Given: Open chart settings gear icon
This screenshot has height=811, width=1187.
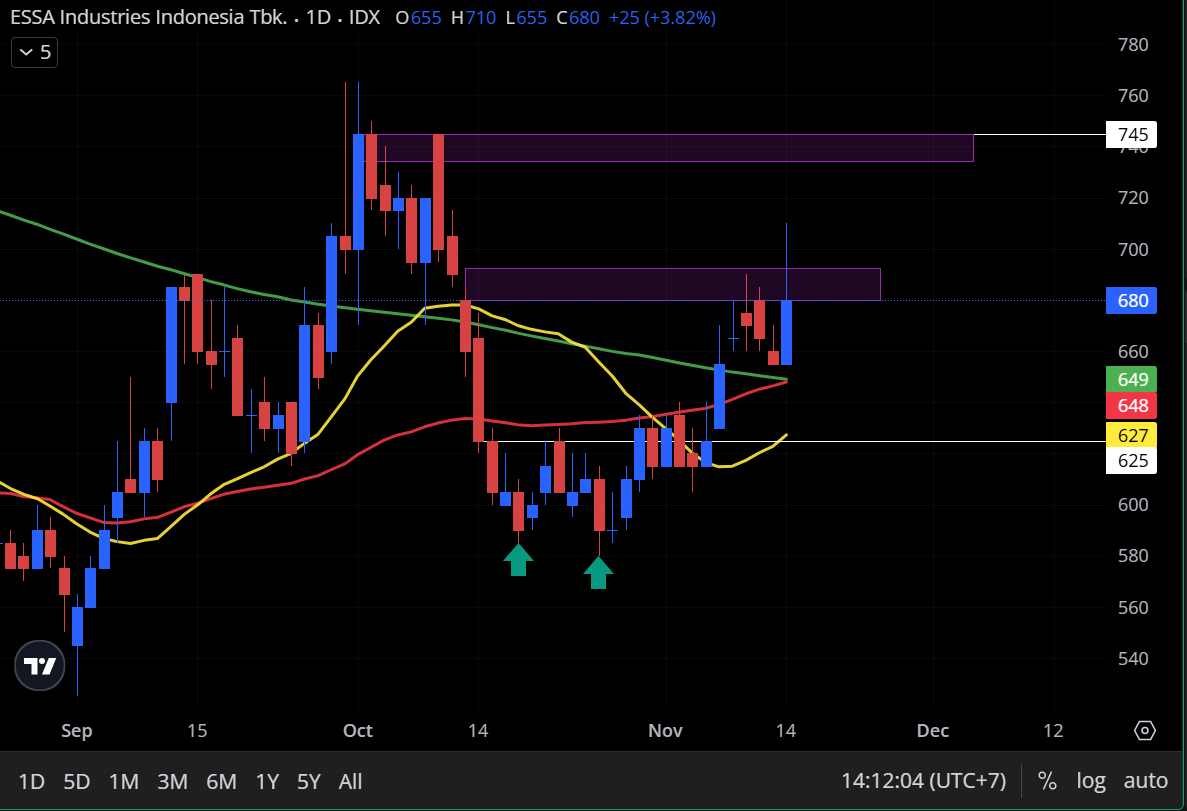Looking at the screenshot, I should 1145,730.
